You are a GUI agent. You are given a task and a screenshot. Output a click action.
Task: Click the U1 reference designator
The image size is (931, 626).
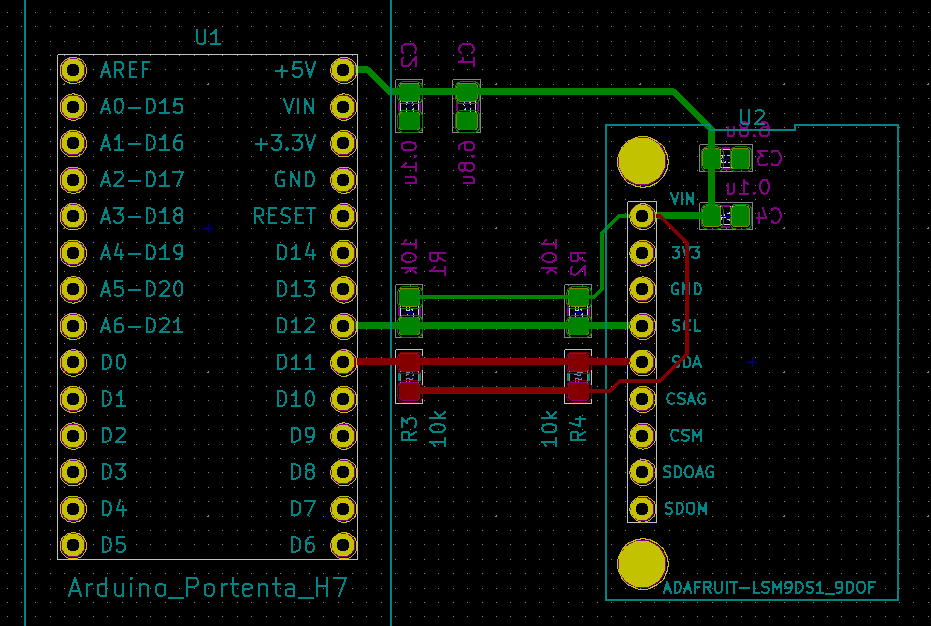click(208, 37)
